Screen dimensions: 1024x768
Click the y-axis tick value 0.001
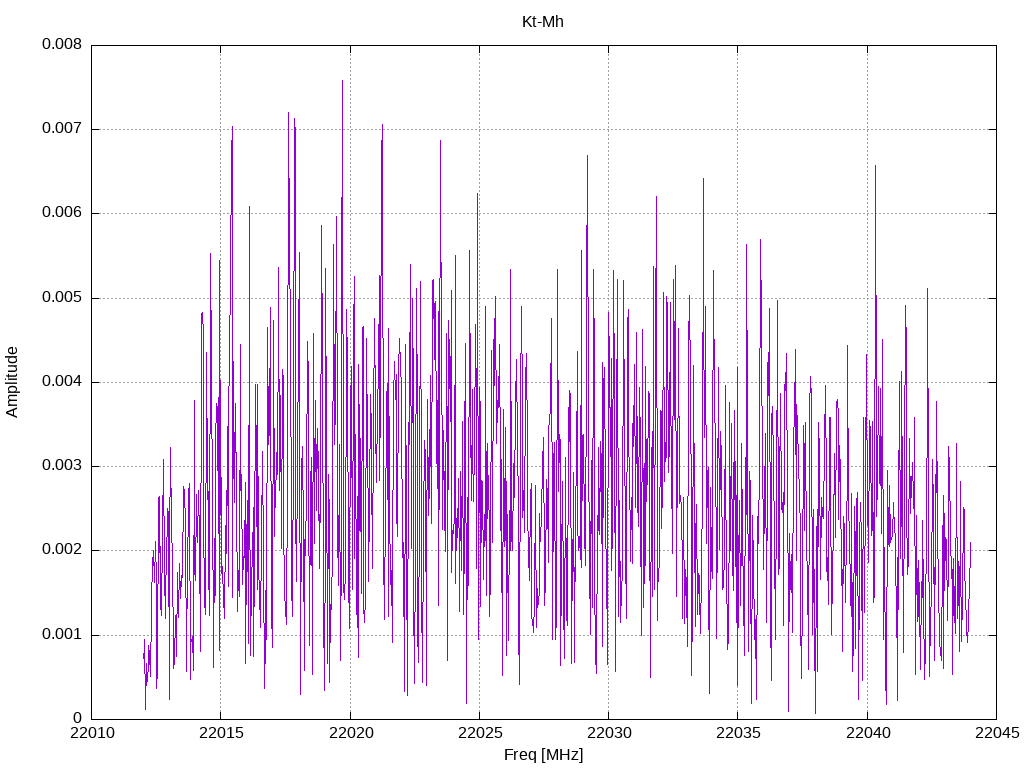(x=62, y=635)
